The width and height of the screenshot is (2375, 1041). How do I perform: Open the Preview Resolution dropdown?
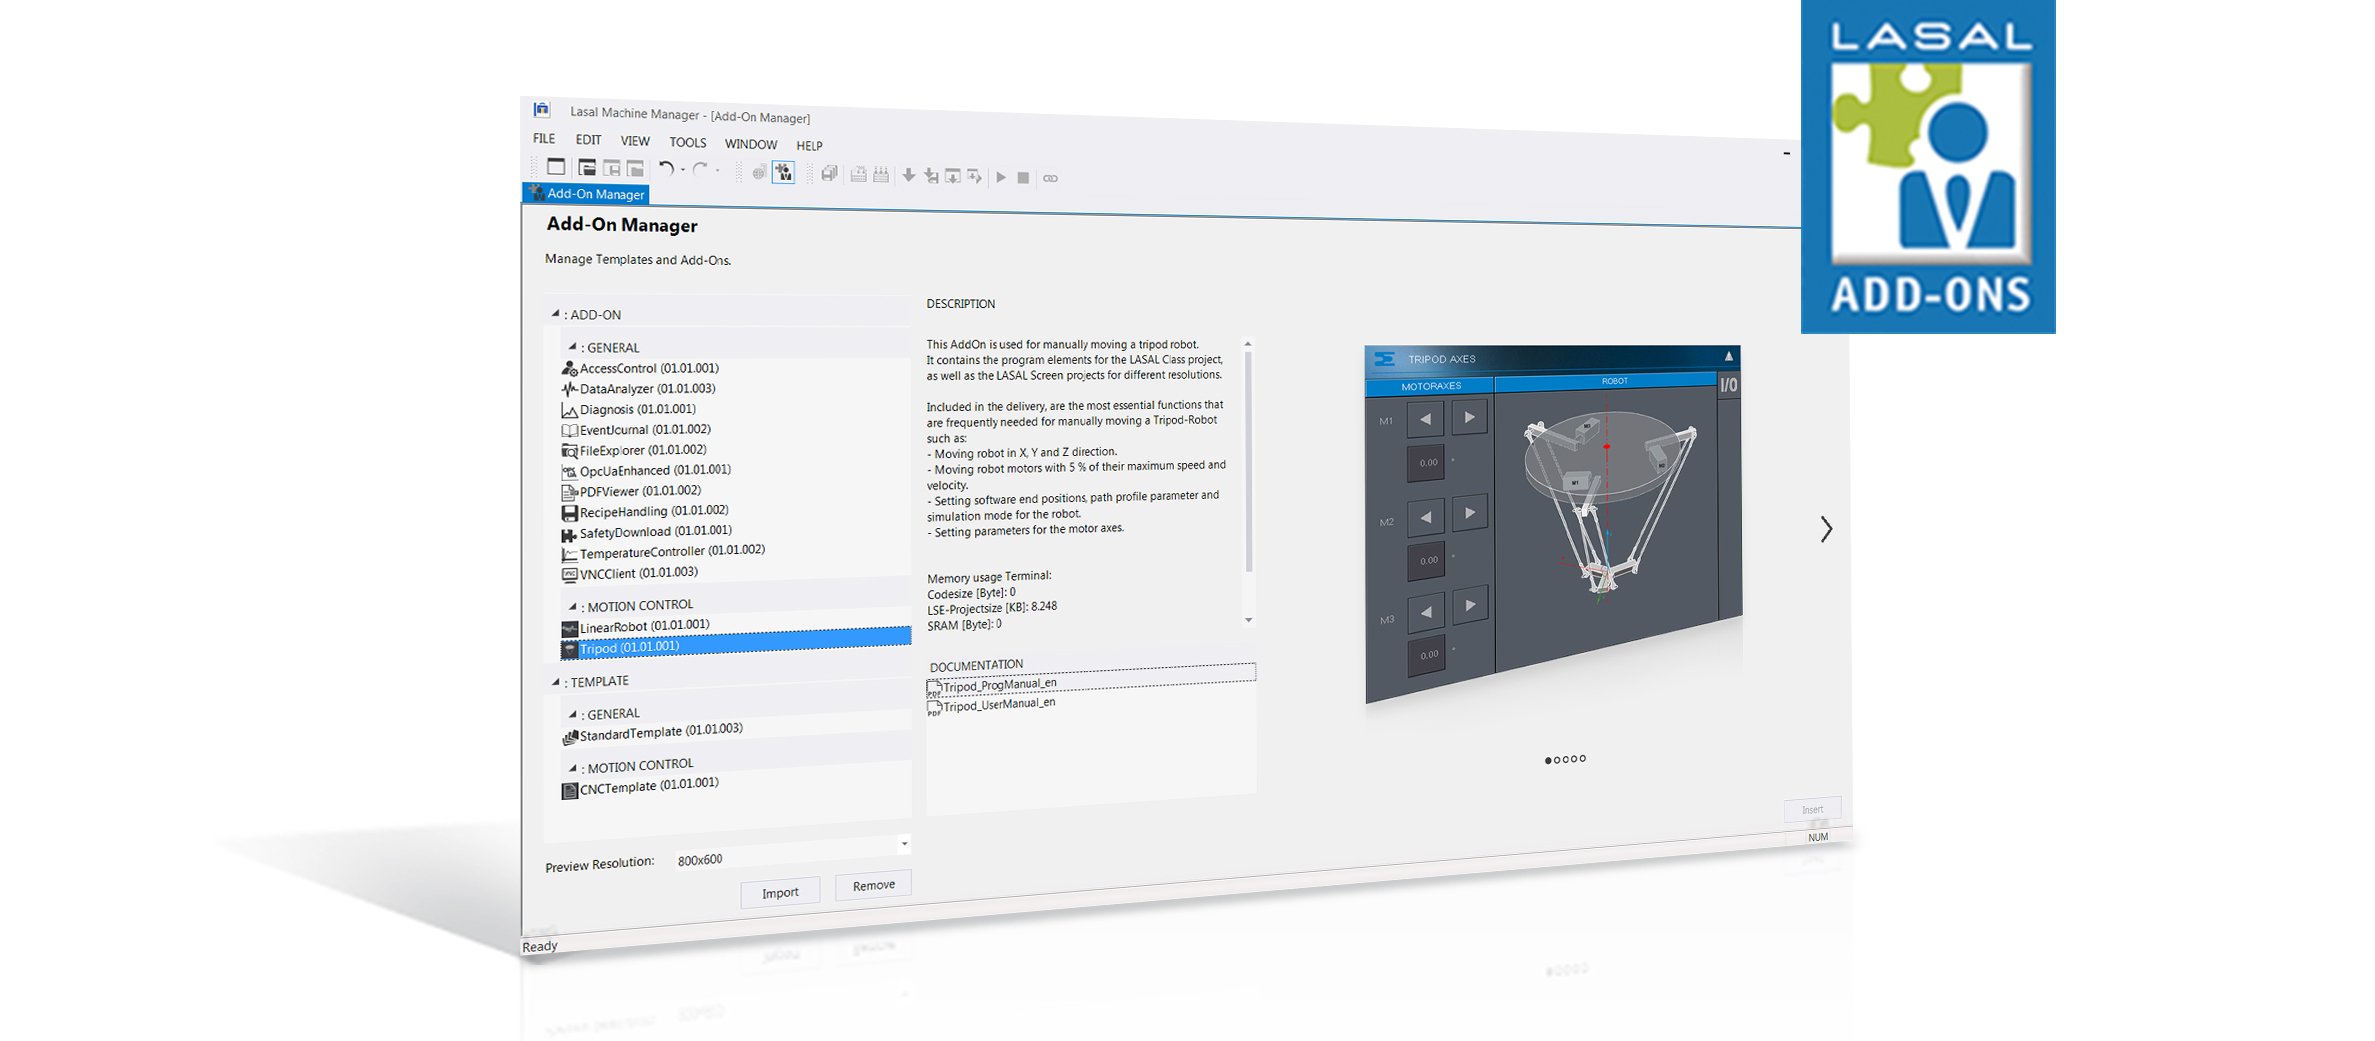coord(904,843)
